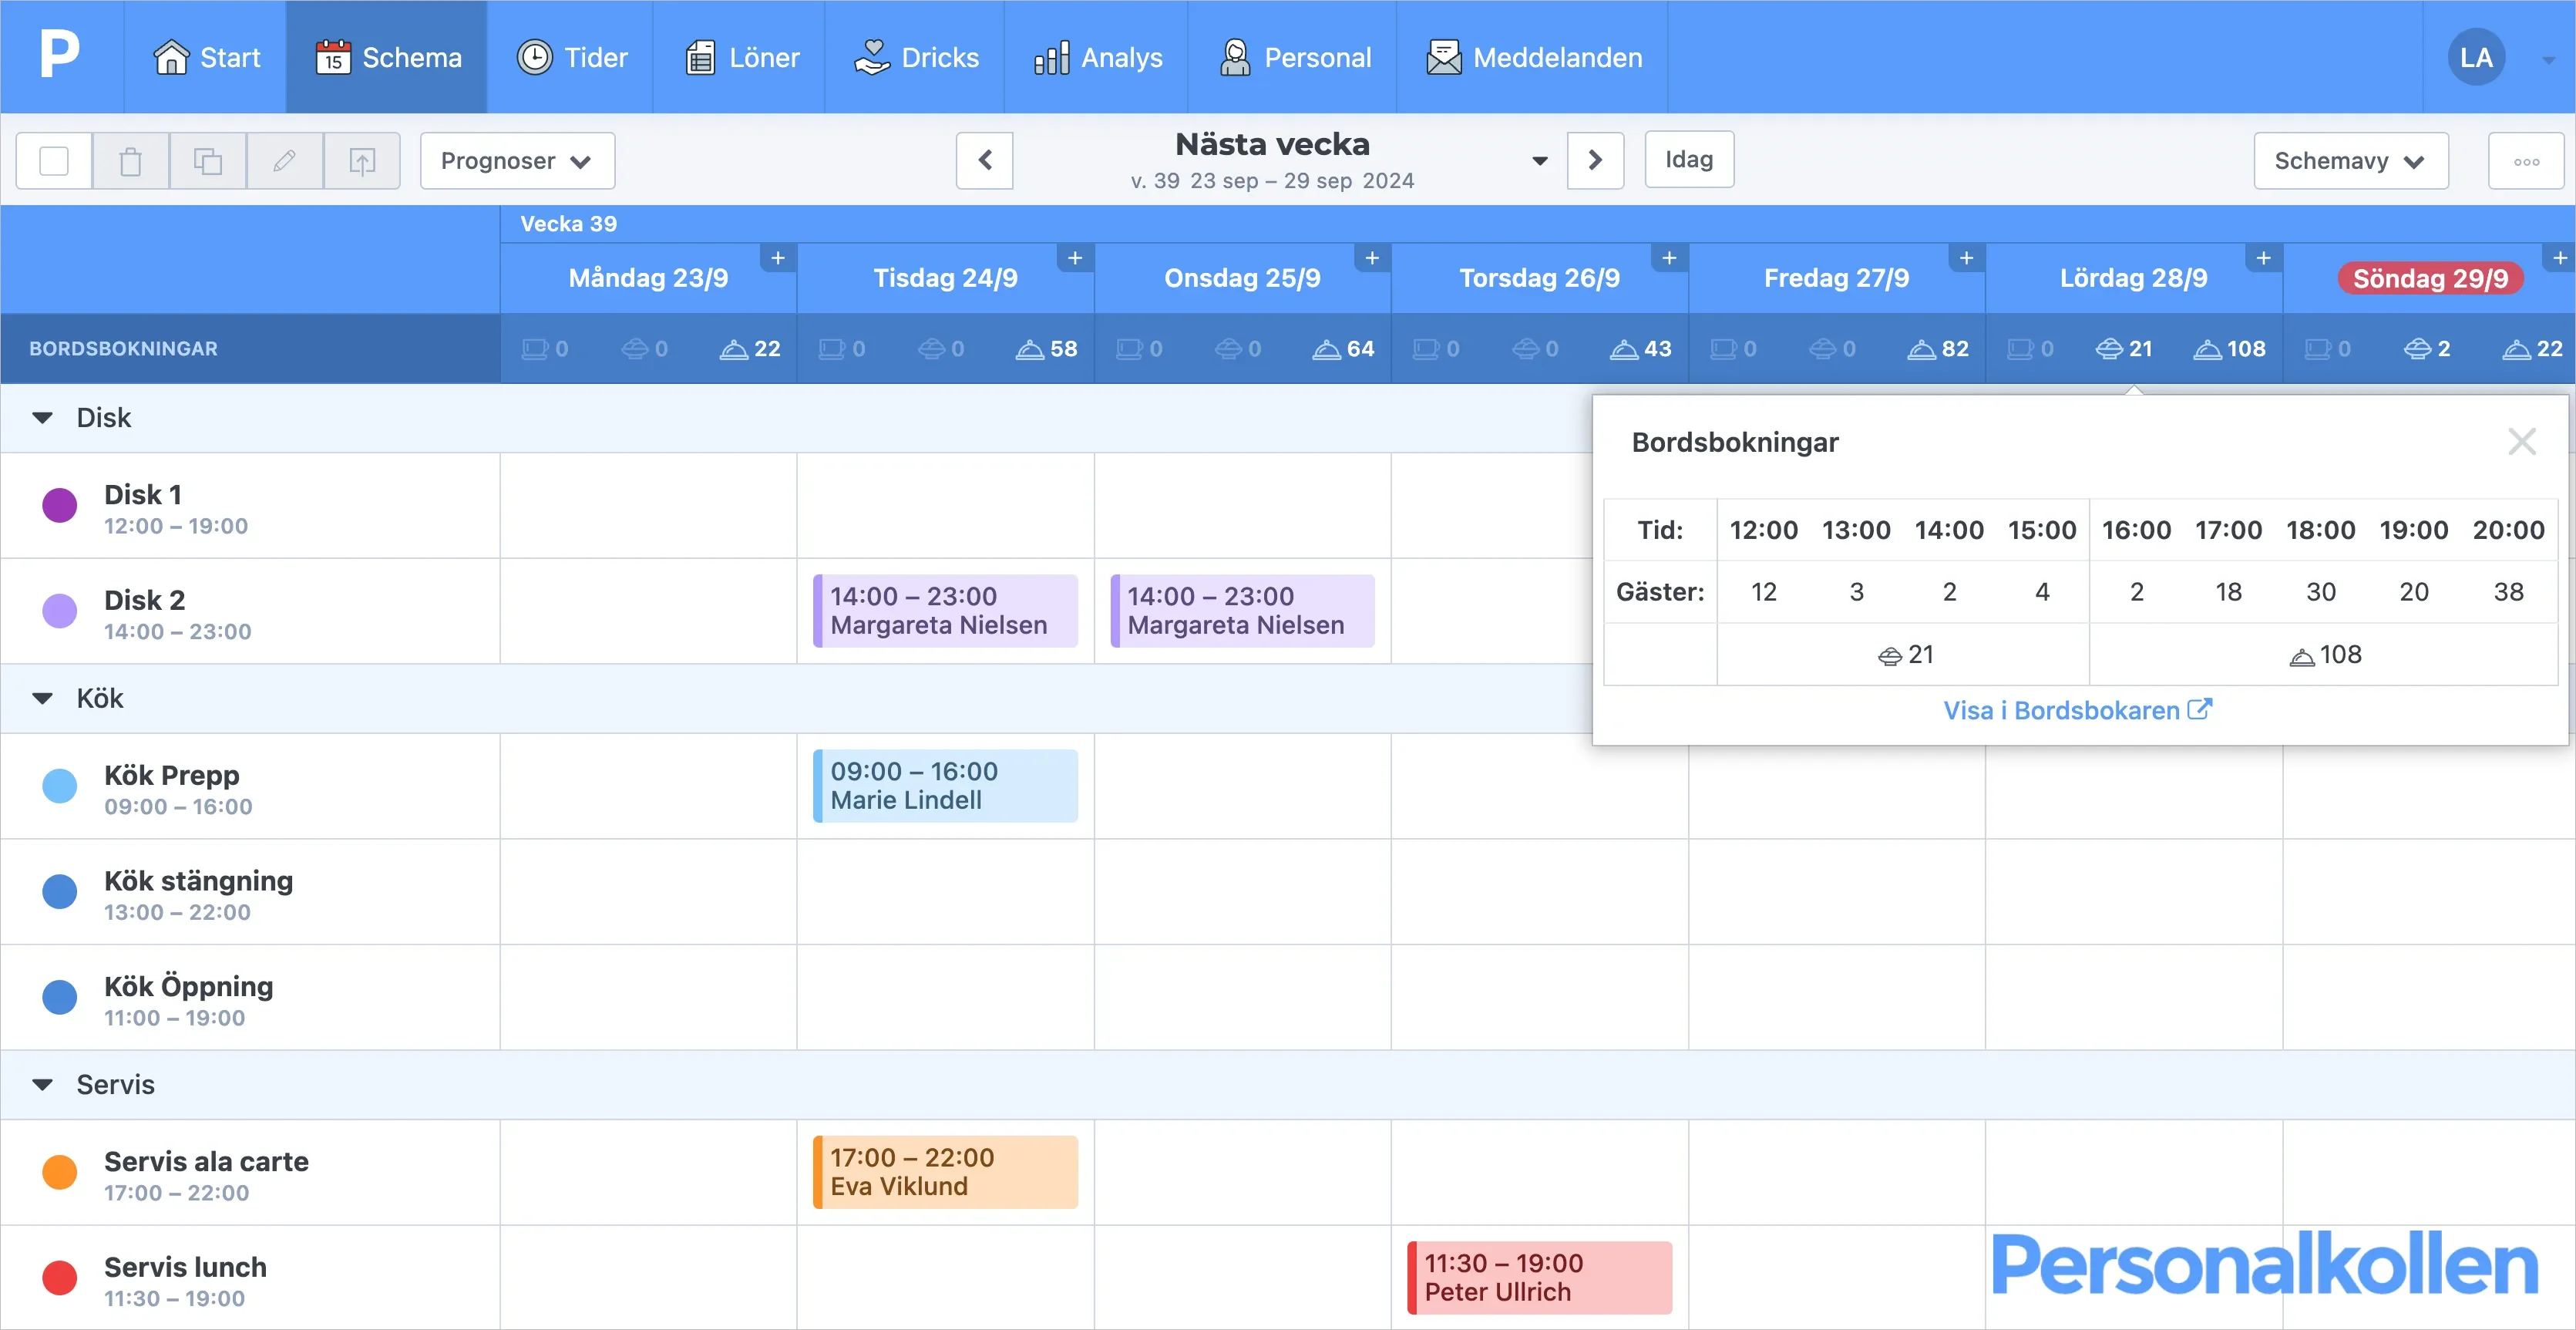Click the plus icon on Fredag 27/9
The height and width of the screenshot is (1330, 2576).
(1965, 258)
